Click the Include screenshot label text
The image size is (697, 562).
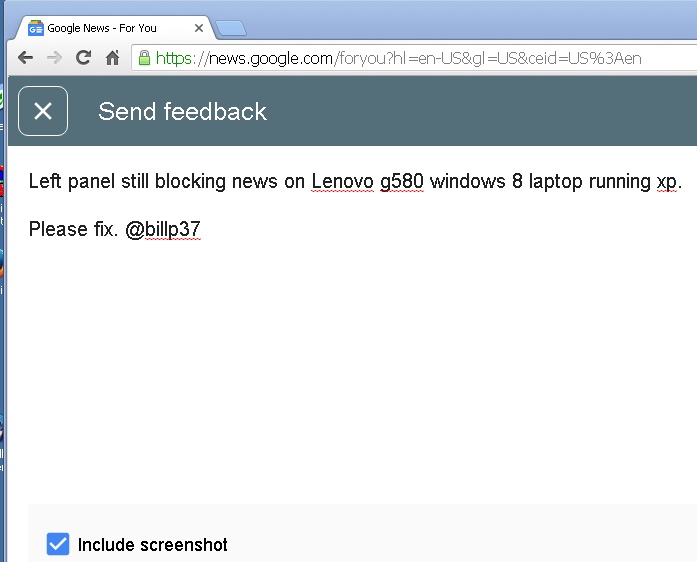coord(152,545)
